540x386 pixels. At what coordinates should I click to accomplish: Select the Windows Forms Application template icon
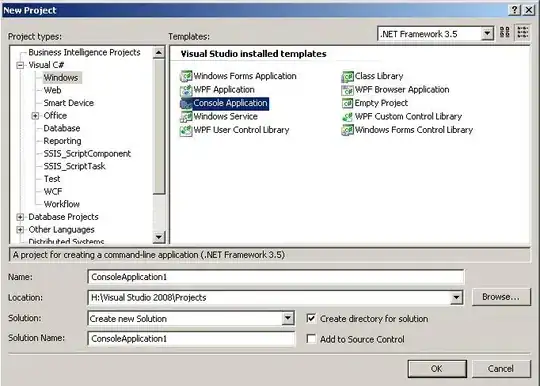point(186,76)
